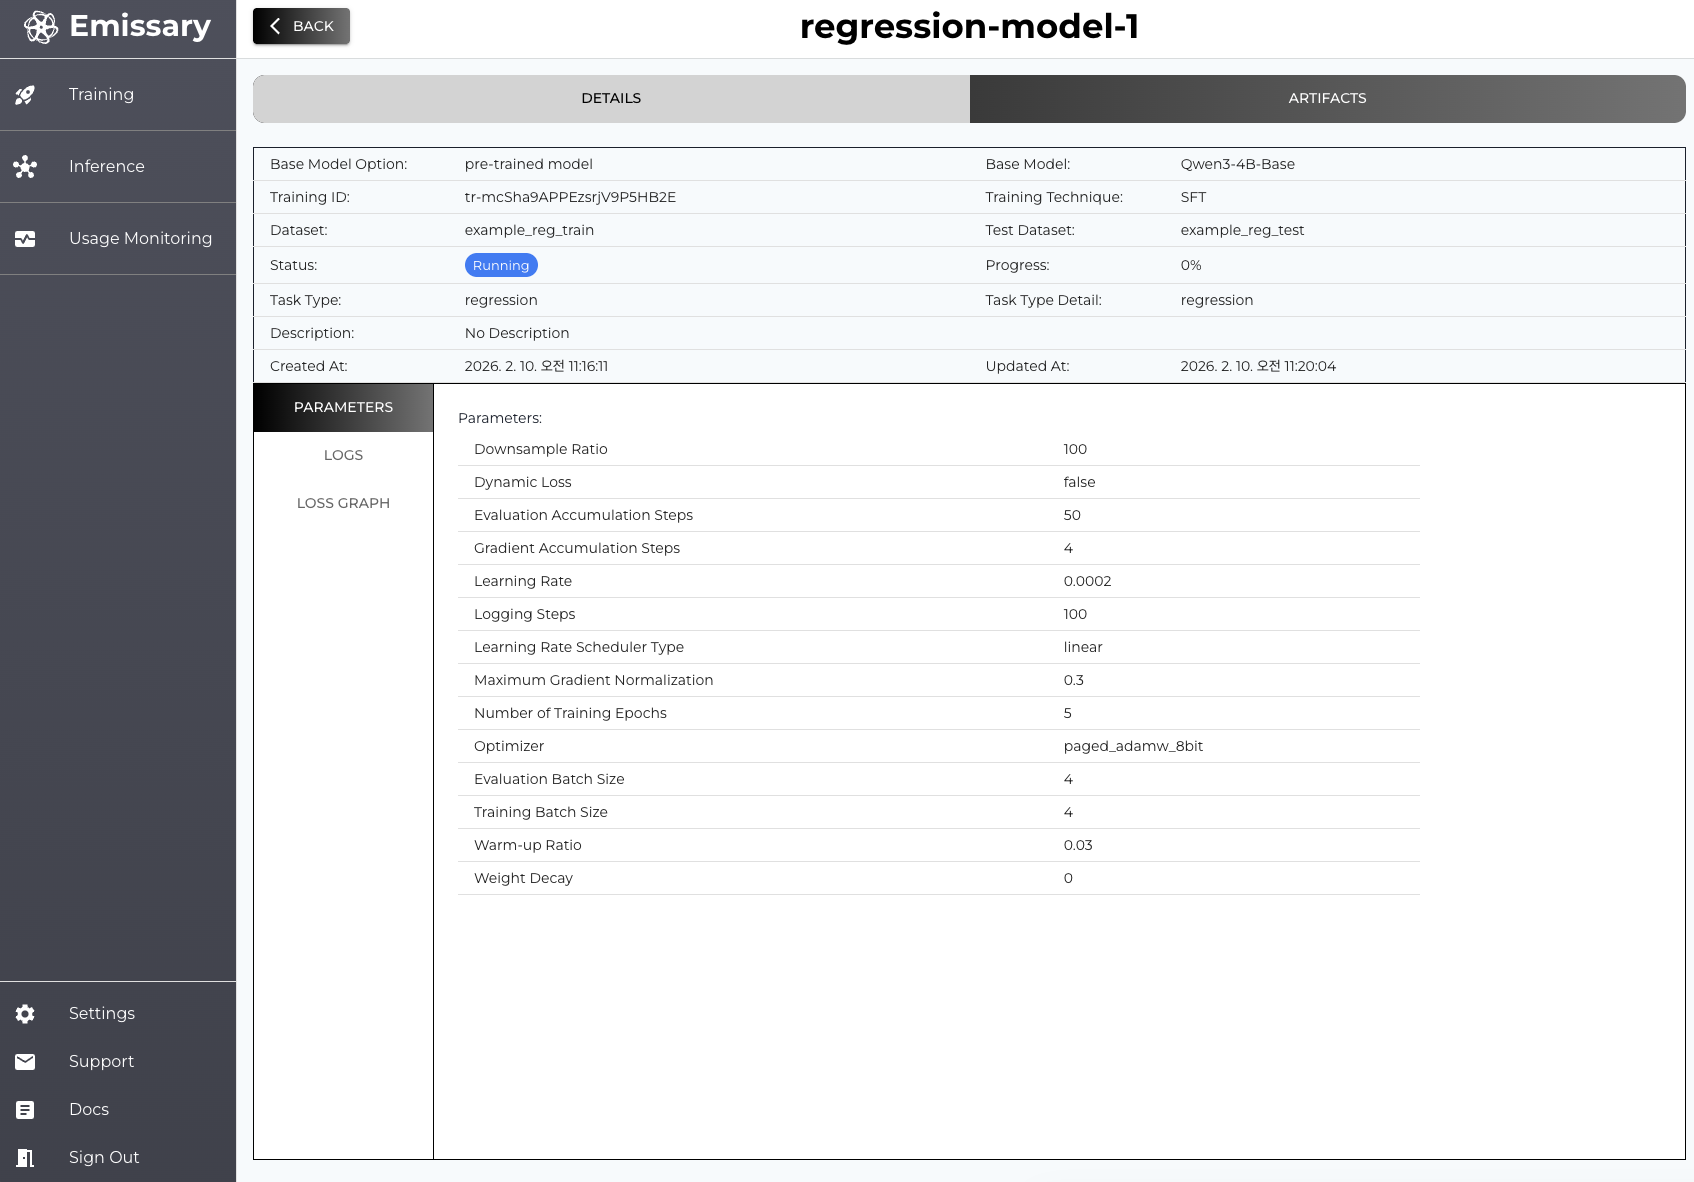Select the PARAMETERS panel
Viewport: 1694px width, 1182px height.
point(343,407)
